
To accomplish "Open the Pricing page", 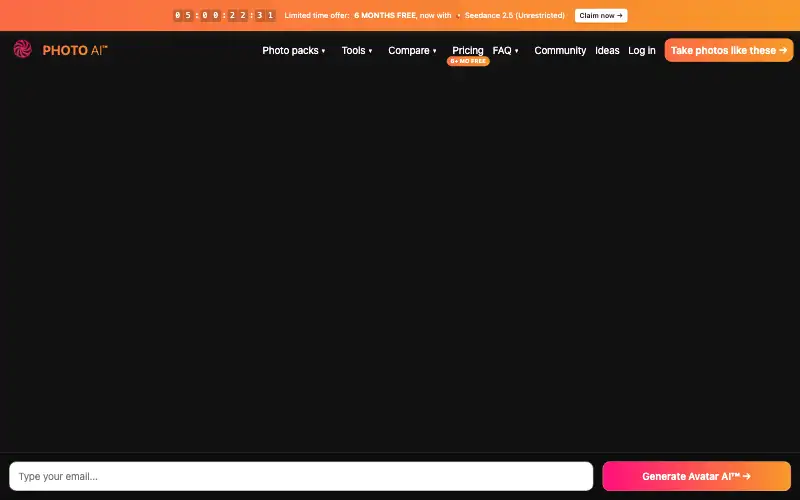I will point(467,50).
